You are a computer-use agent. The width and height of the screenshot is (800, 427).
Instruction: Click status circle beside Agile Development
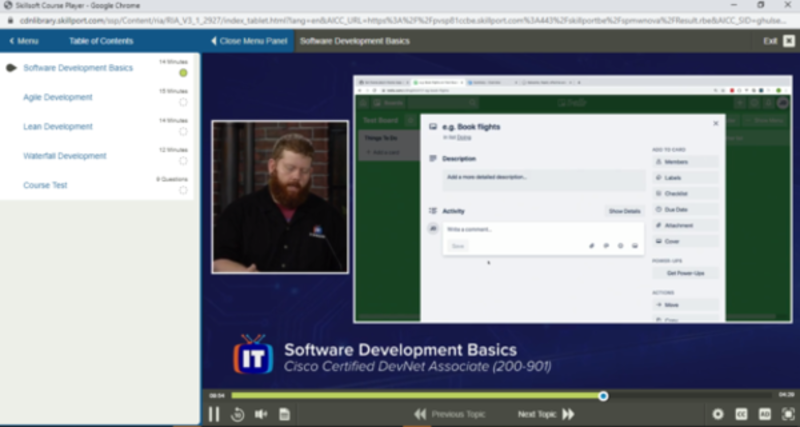click(x=183, y=102)
